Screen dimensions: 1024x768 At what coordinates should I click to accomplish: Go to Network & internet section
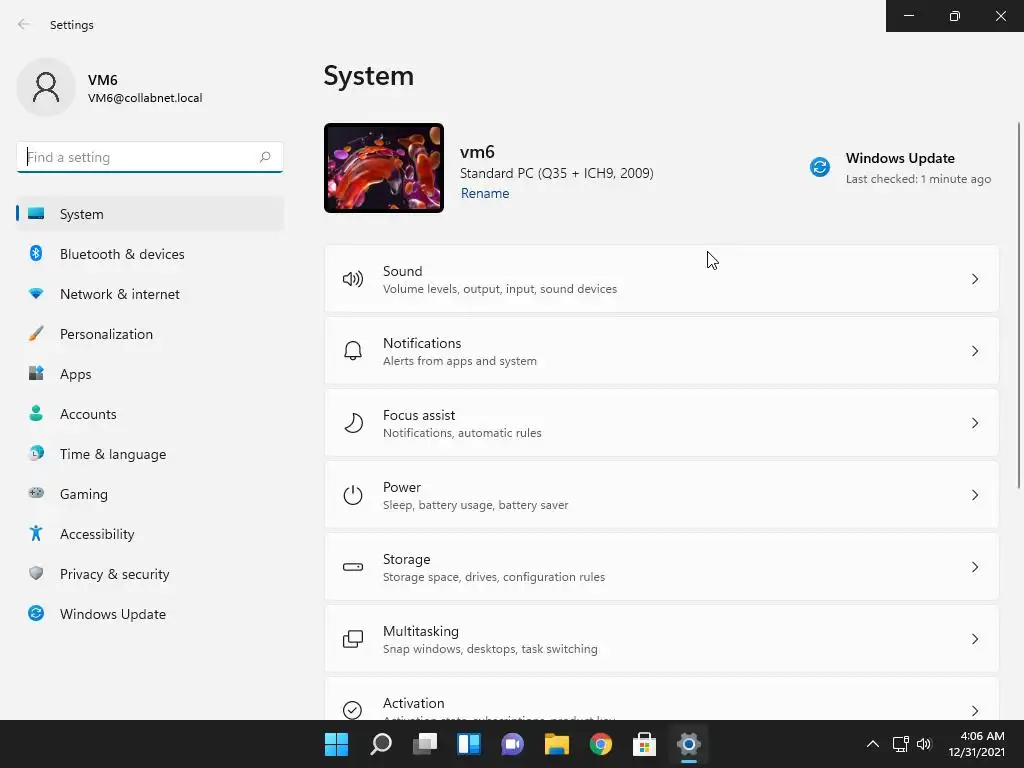pos(120,294)
